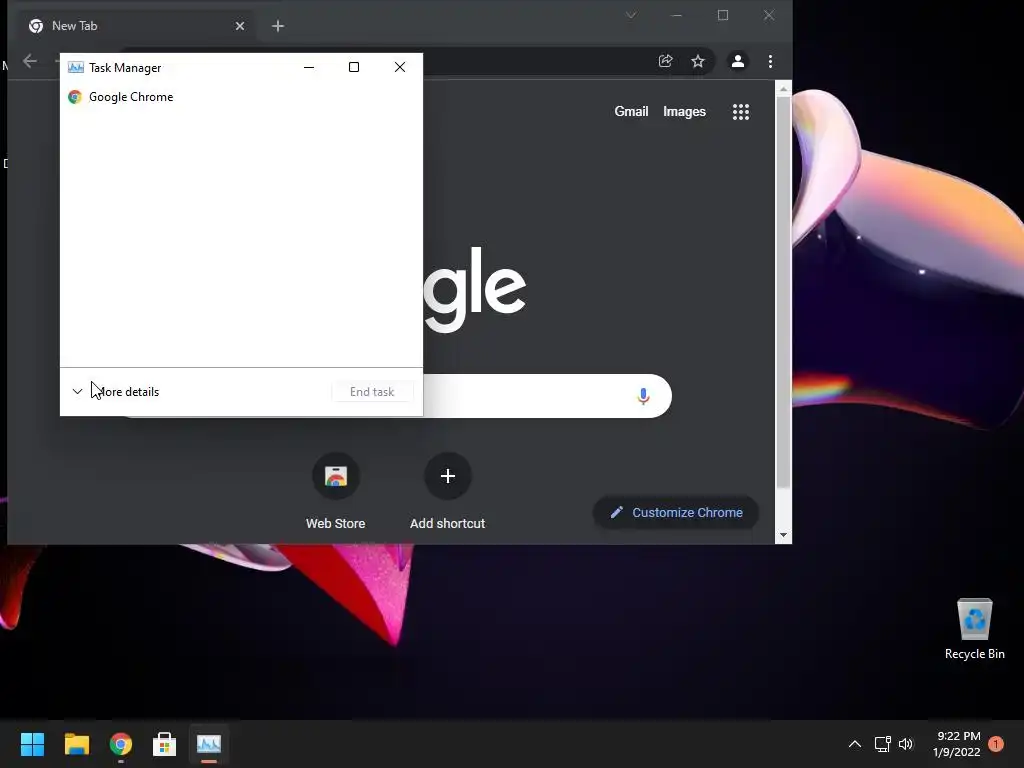This screenshot has width=1024, height=768.
Task: Close the Chrome window
Action: 769,15
